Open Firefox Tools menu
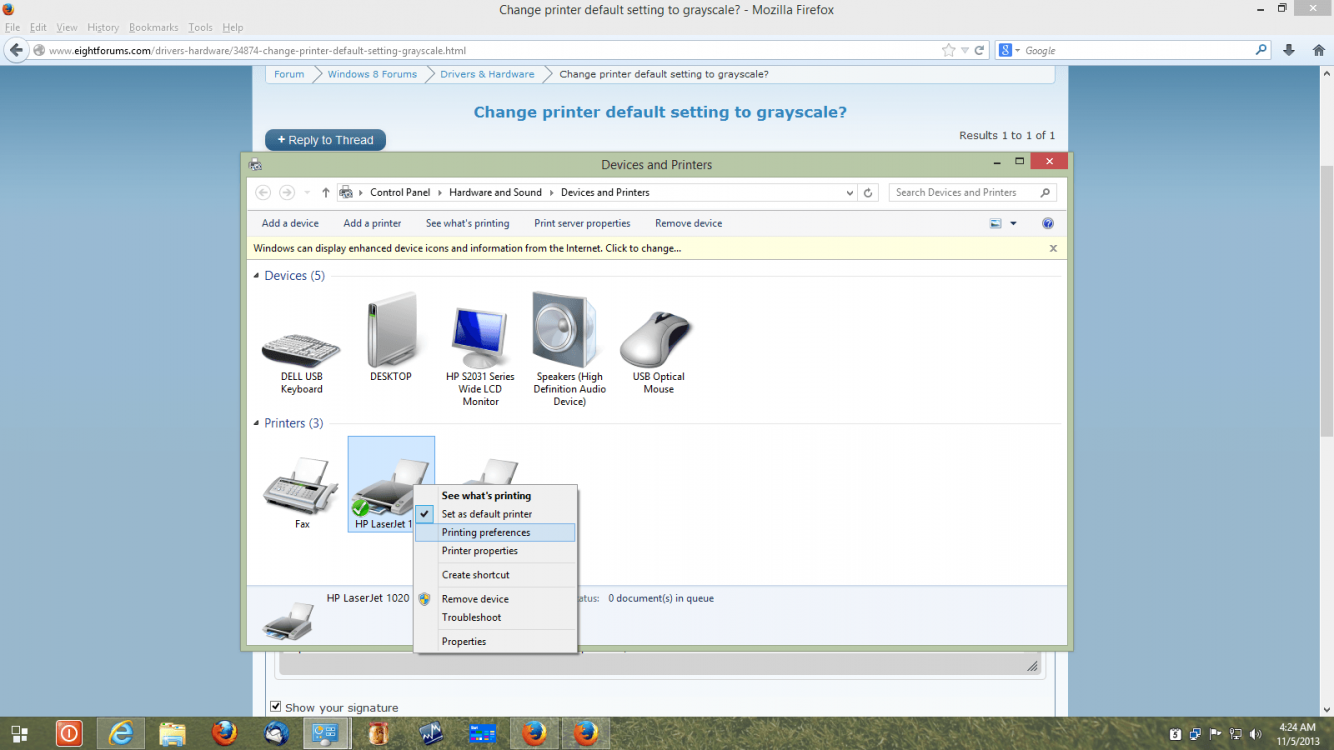This screenshot has width=1334, height=750. point(200,28)
